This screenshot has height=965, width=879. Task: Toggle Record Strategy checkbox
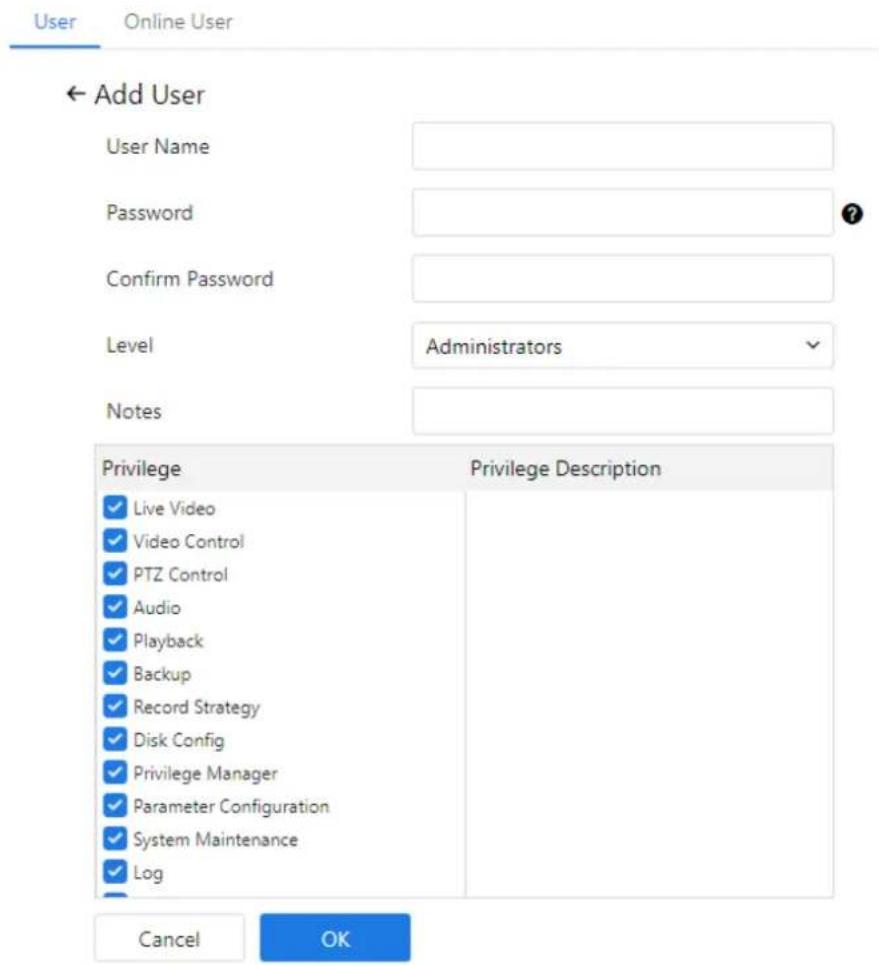point(115,707)
